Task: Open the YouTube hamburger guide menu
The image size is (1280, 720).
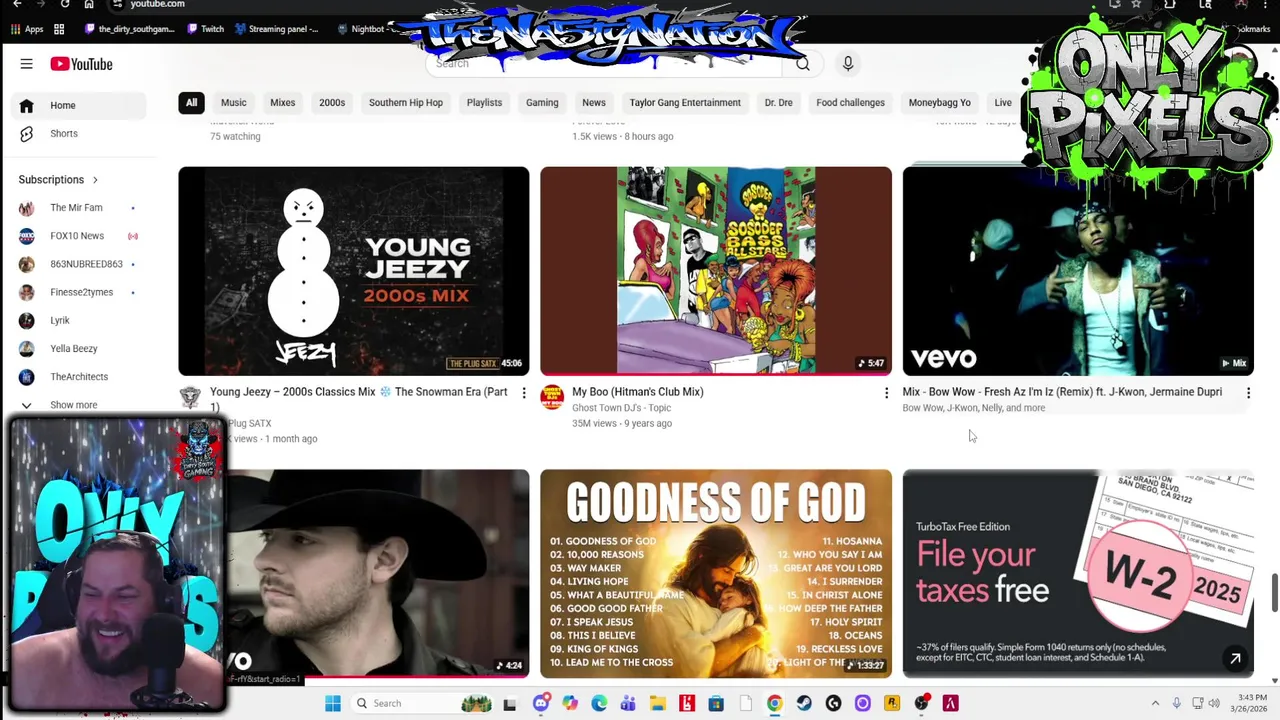Action: click(x=26, y=64)
